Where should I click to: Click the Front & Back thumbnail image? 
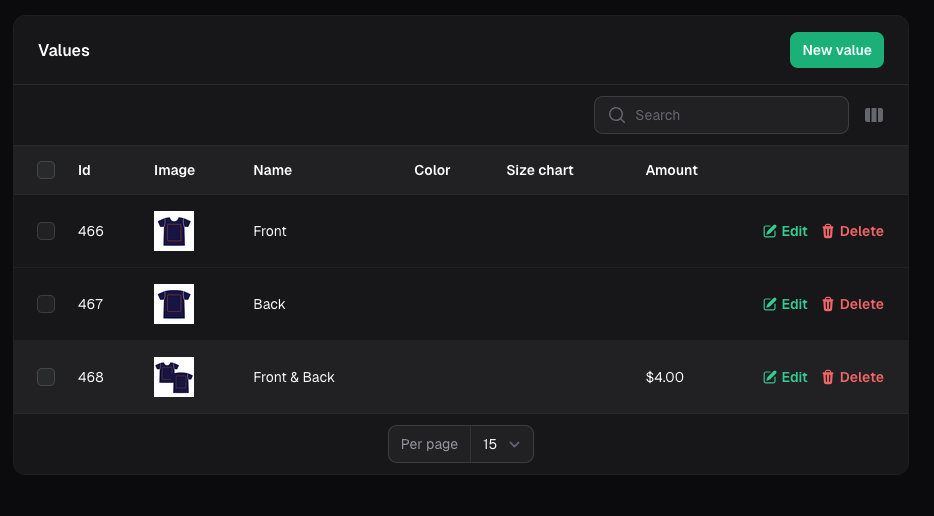click(174, 377)
